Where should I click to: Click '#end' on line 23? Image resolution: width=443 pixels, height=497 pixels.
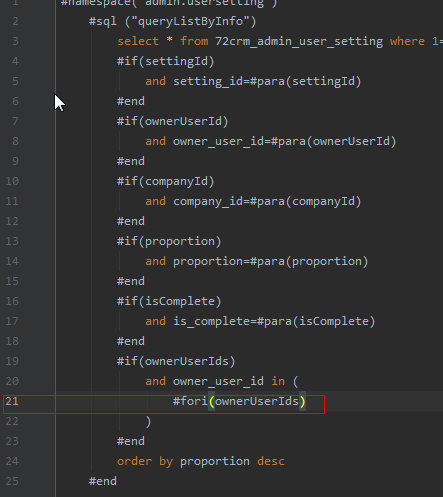coord(131,441)
